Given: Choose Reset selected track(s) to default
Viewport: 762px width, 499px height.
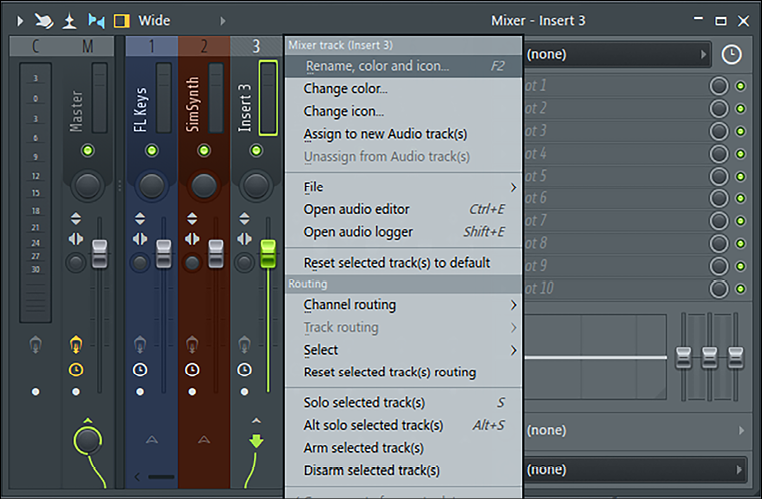Looking at the screenshot, I should coord(404,263).
